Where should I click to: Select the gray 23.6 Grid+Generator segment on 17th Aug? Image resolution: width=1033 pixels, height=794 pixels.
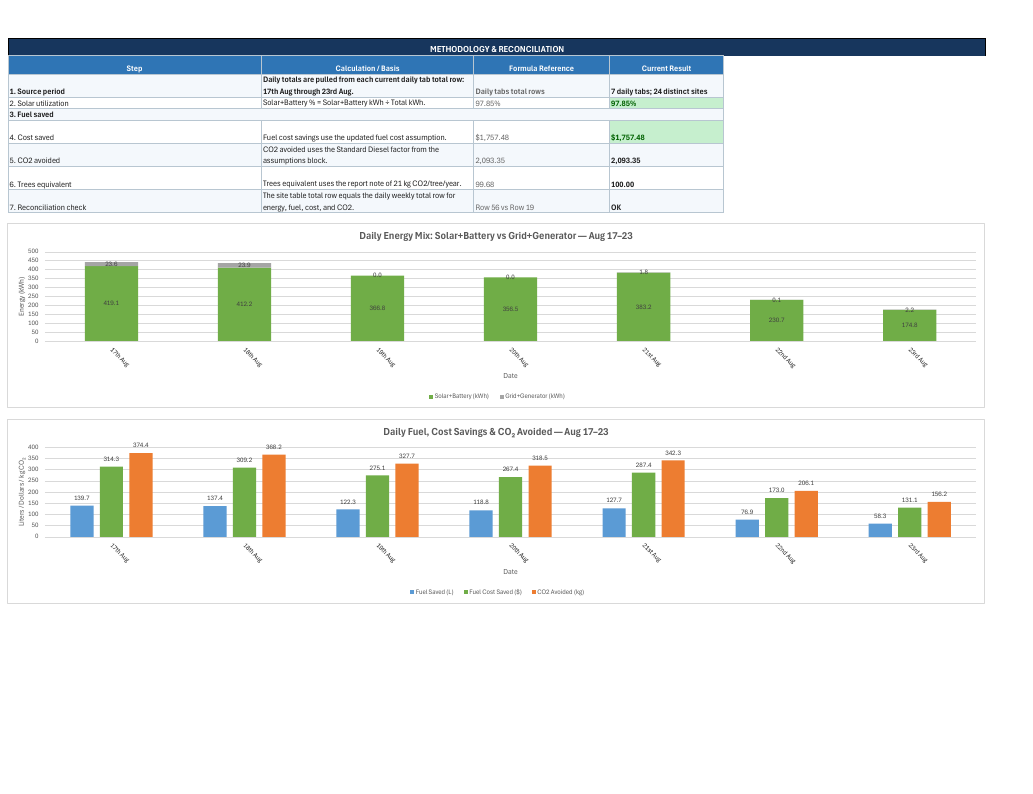[x=111, y=264]
